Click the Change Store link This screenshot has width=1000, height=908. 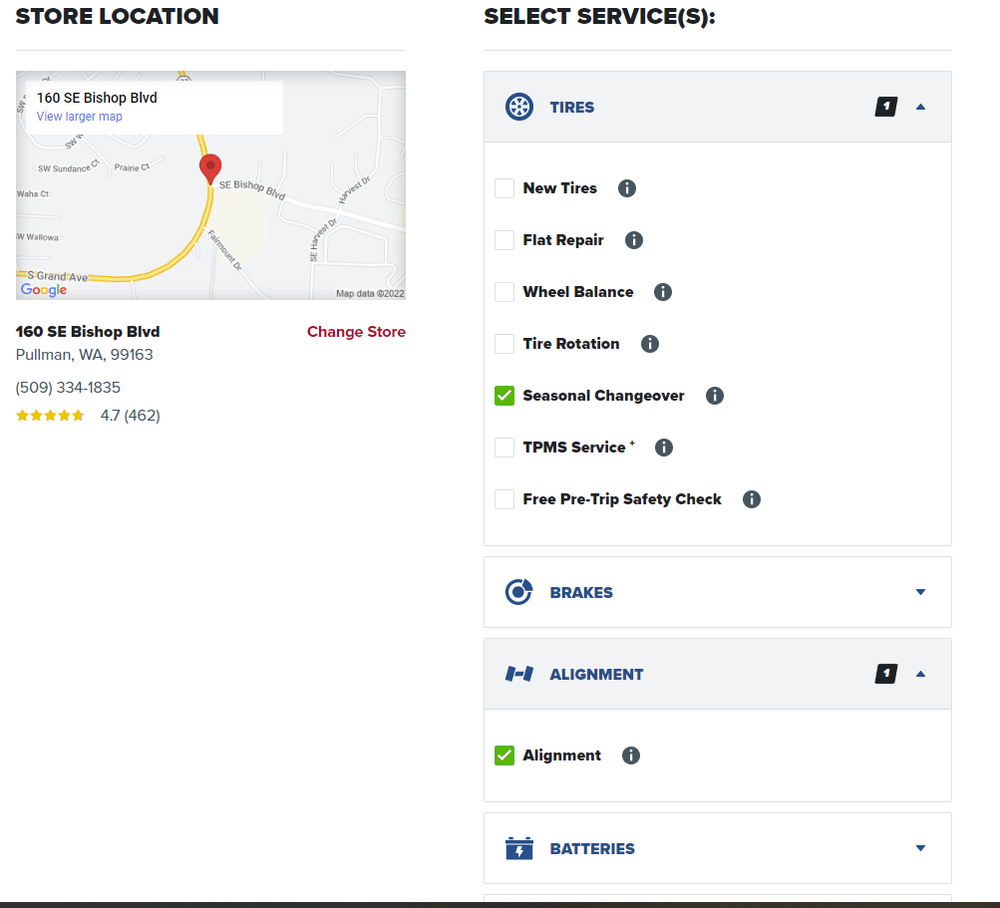coord(356,332)
